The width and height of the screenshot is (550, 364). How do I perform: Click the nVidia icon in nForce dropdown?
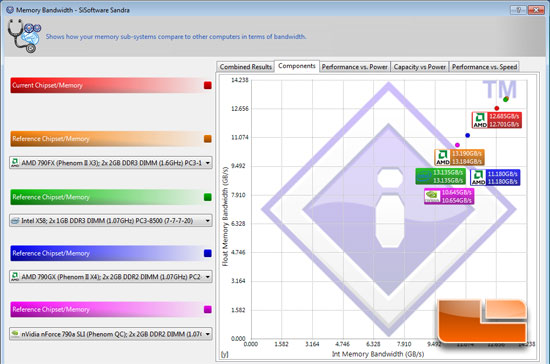coord(15,334)
